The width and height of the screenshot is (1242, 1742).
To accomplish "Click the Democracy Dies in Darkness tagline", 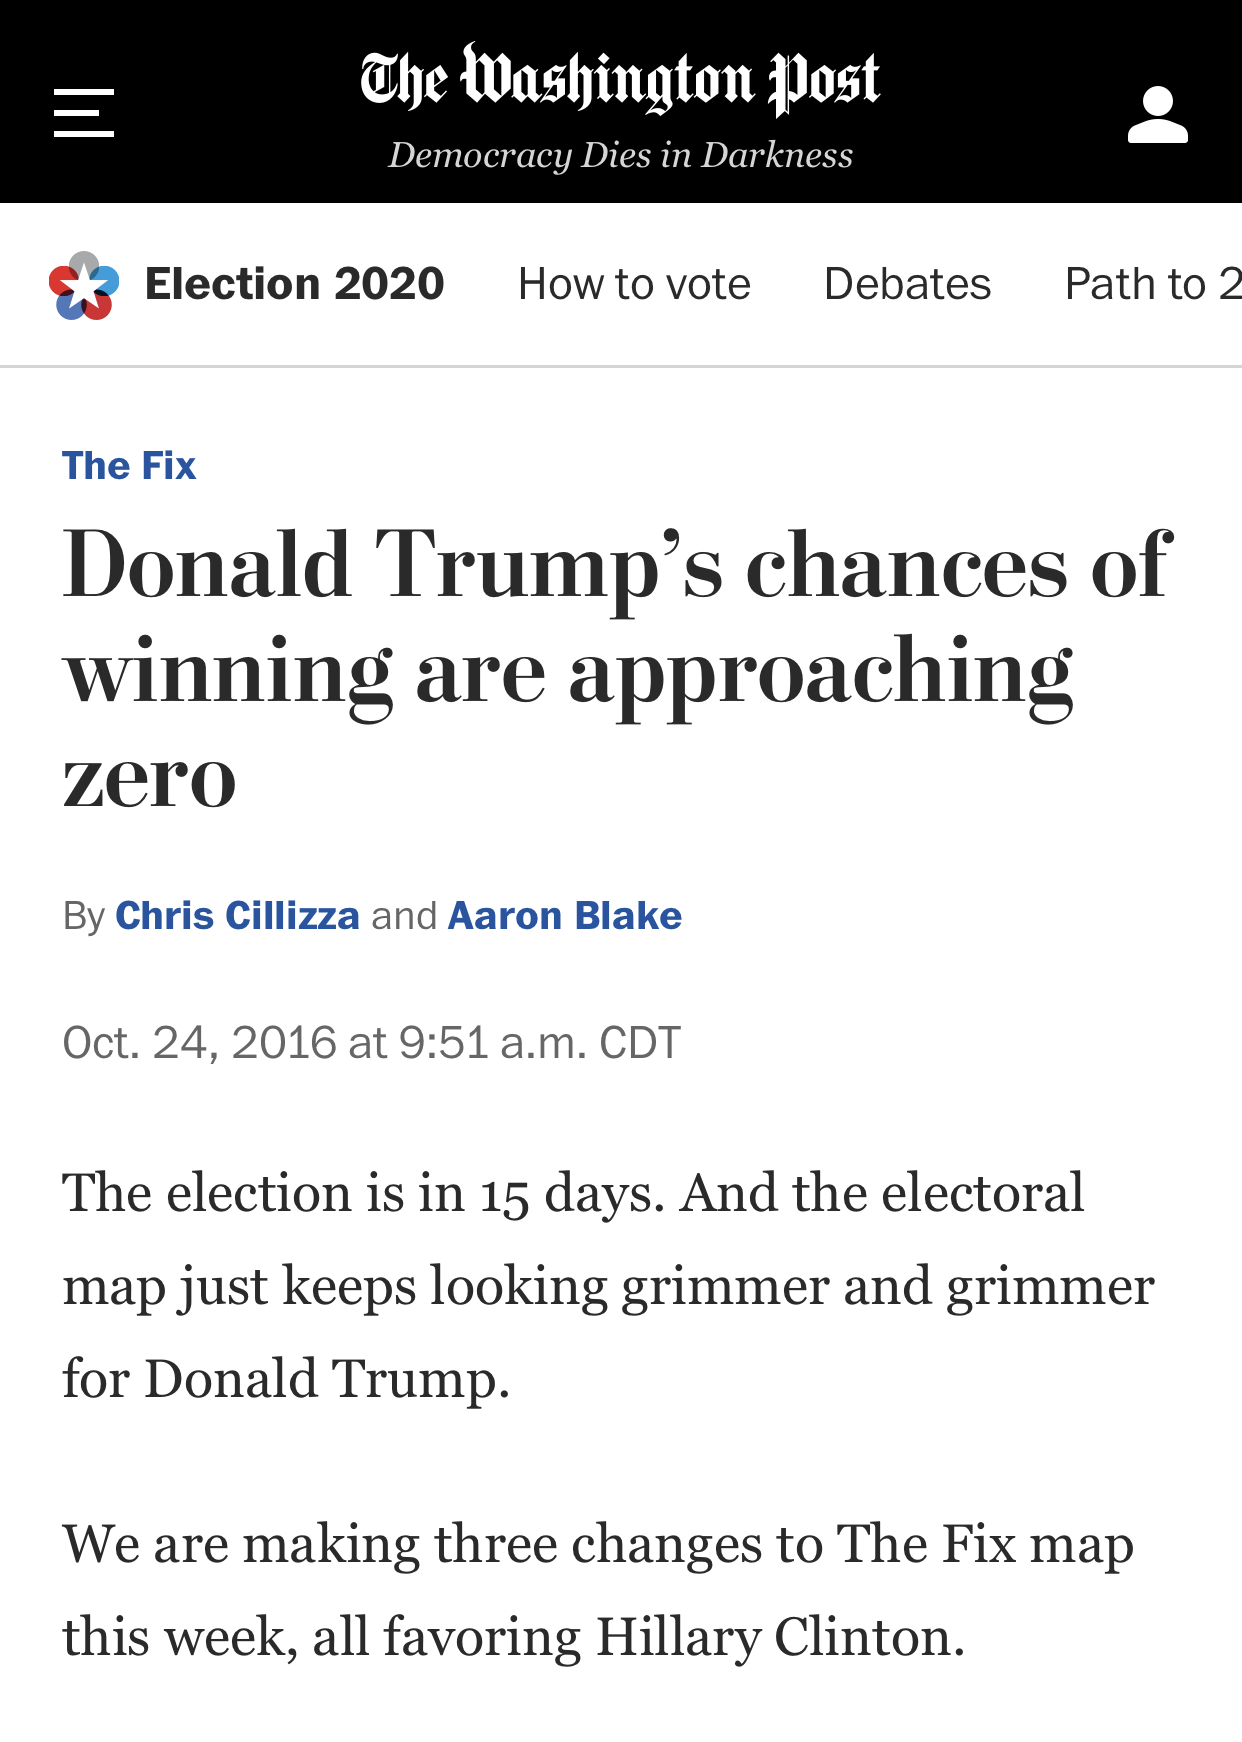I will [x=620, y=155].
